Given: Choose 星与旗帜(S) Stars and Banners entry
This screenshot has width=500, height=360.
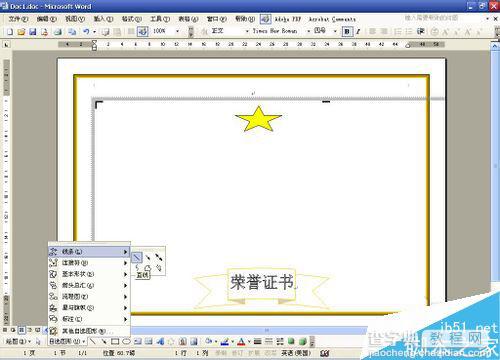Looking at the screenshot, I should 89,308.
